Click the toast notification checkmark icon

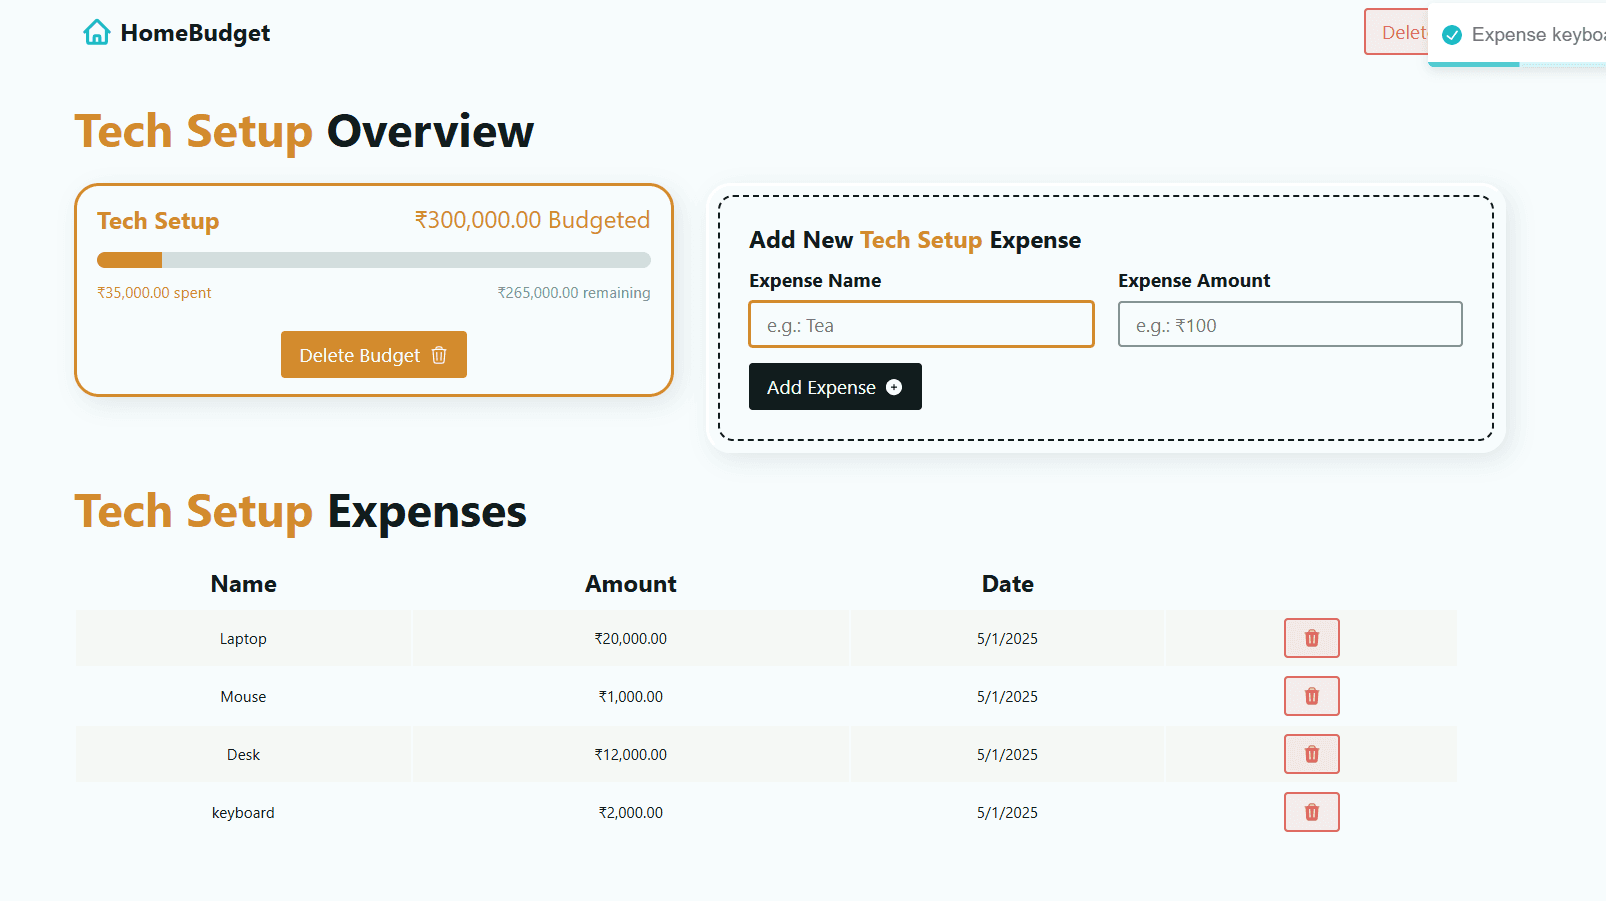1452,35
